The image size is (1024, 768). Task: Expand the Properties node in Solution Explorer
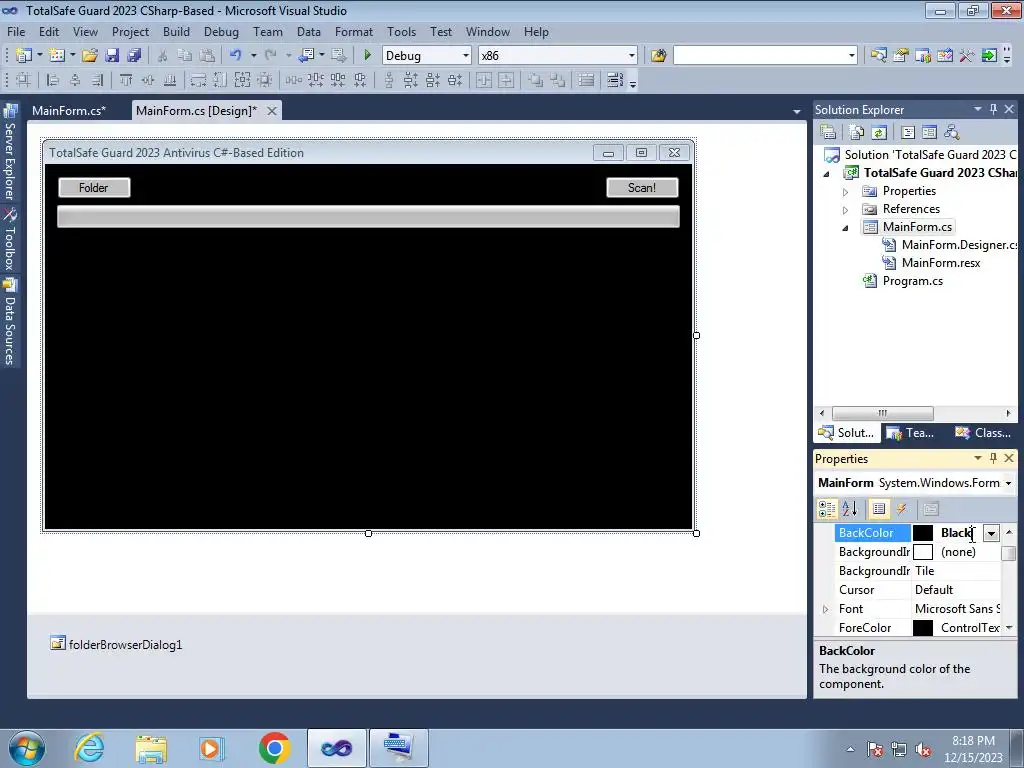tap(845, 192)
